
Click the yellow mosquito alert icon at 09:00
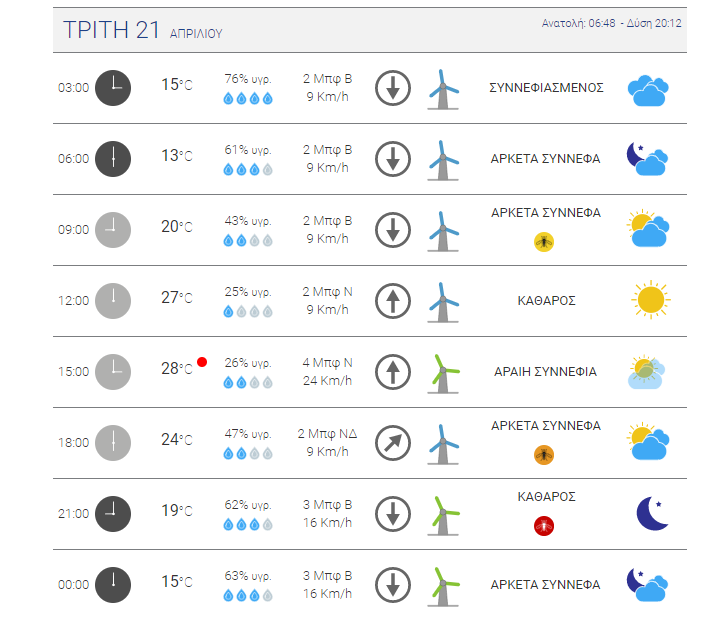(544, 242)
